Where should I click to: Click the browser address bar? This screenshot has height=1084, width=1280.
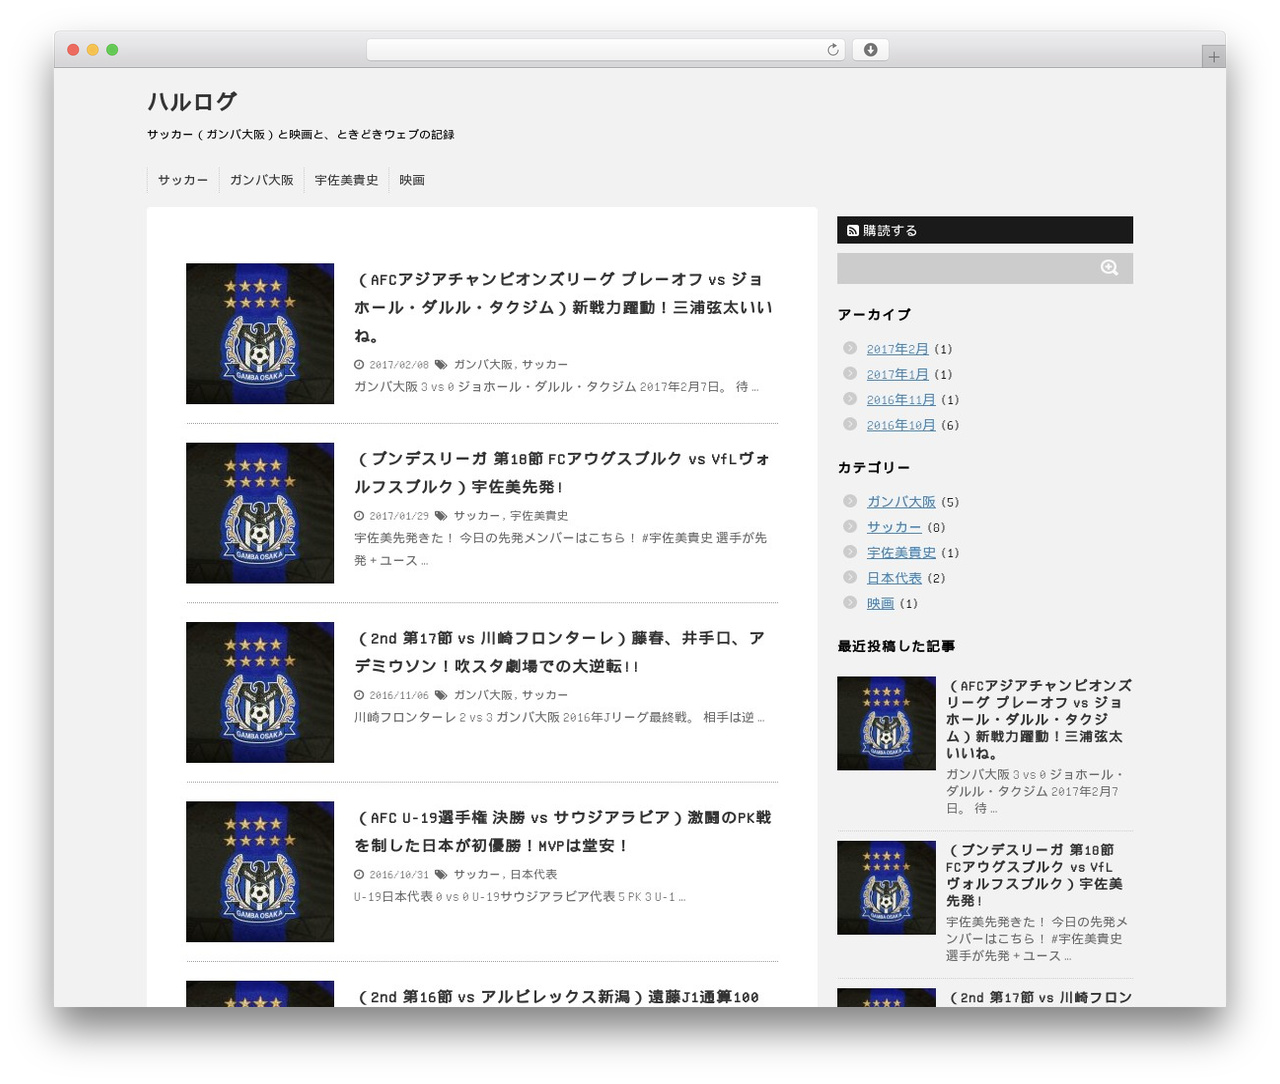point(606,50)
